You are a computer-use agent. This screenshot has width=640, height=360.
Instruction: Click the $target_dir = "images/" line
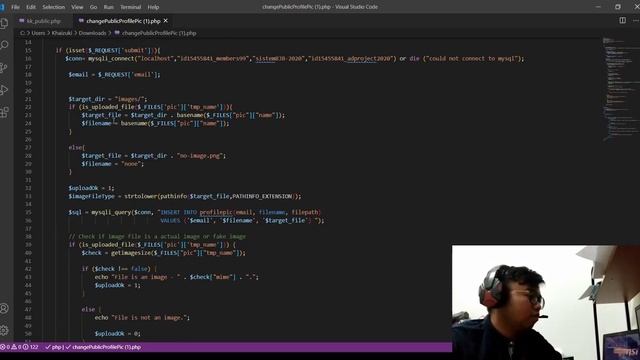click(x=108, y=99)
